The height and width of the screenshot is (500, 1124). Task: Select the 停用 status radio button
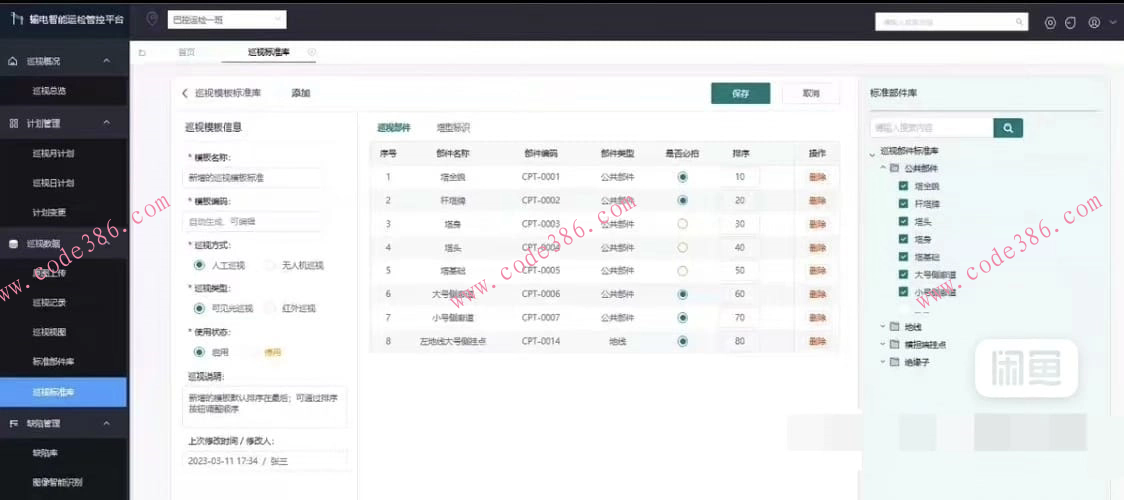(253, 352)
